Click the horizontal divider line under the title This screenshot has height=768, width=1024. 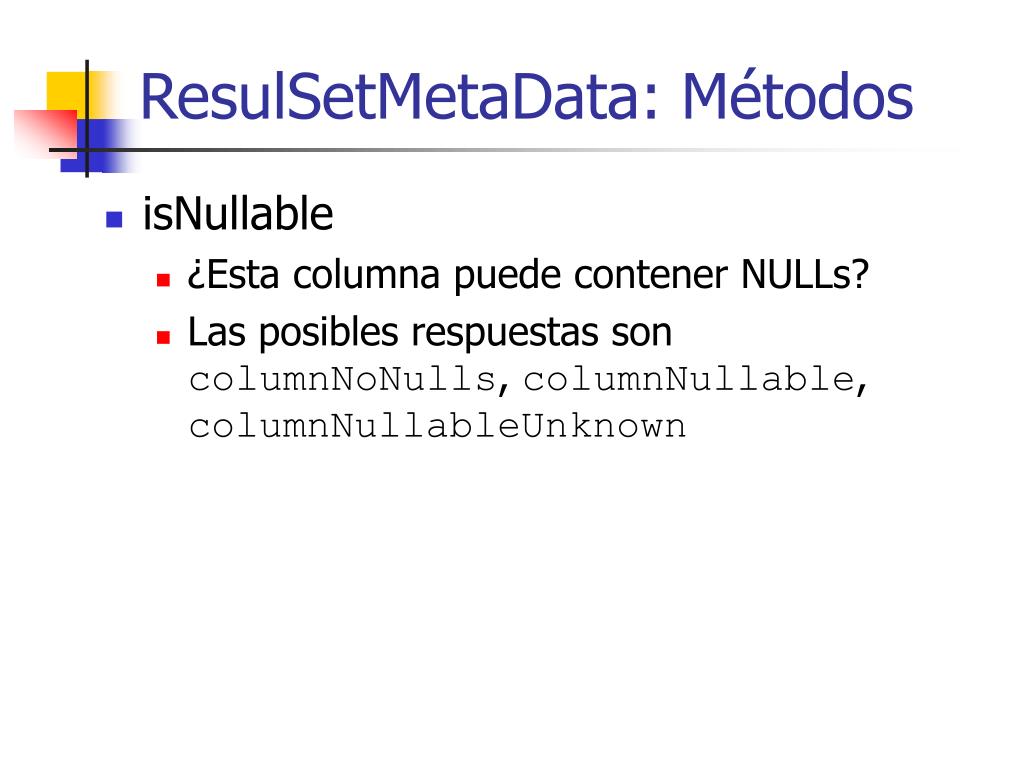[x=503, y=150]
